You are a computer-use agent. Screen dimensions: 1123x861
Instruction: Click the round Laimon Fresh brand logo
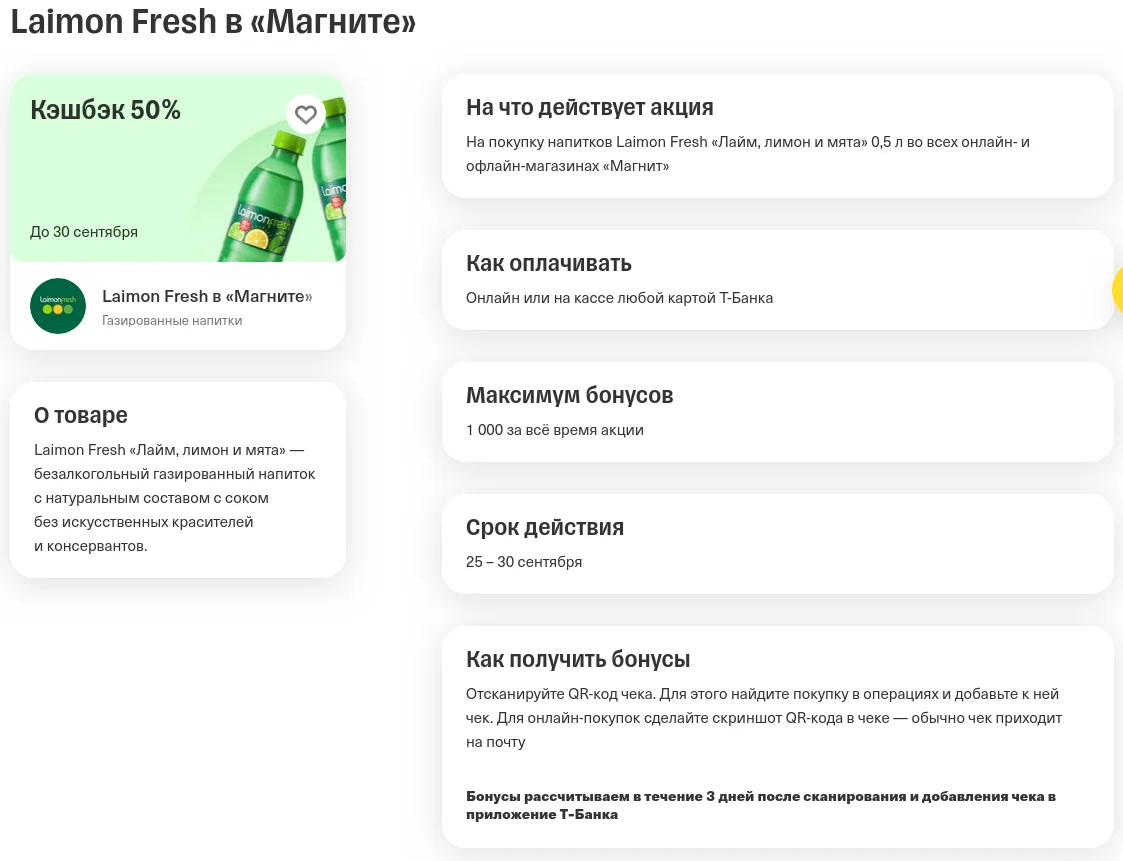point(58,306)
